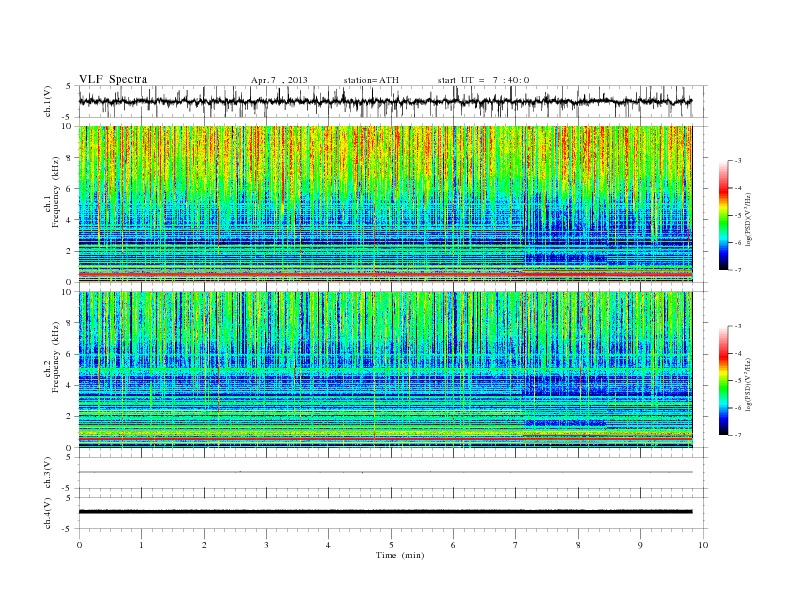This screenshot has height=612, width=792.
Task: Click the time axis tick label '0'
Action: pos(79,545)
